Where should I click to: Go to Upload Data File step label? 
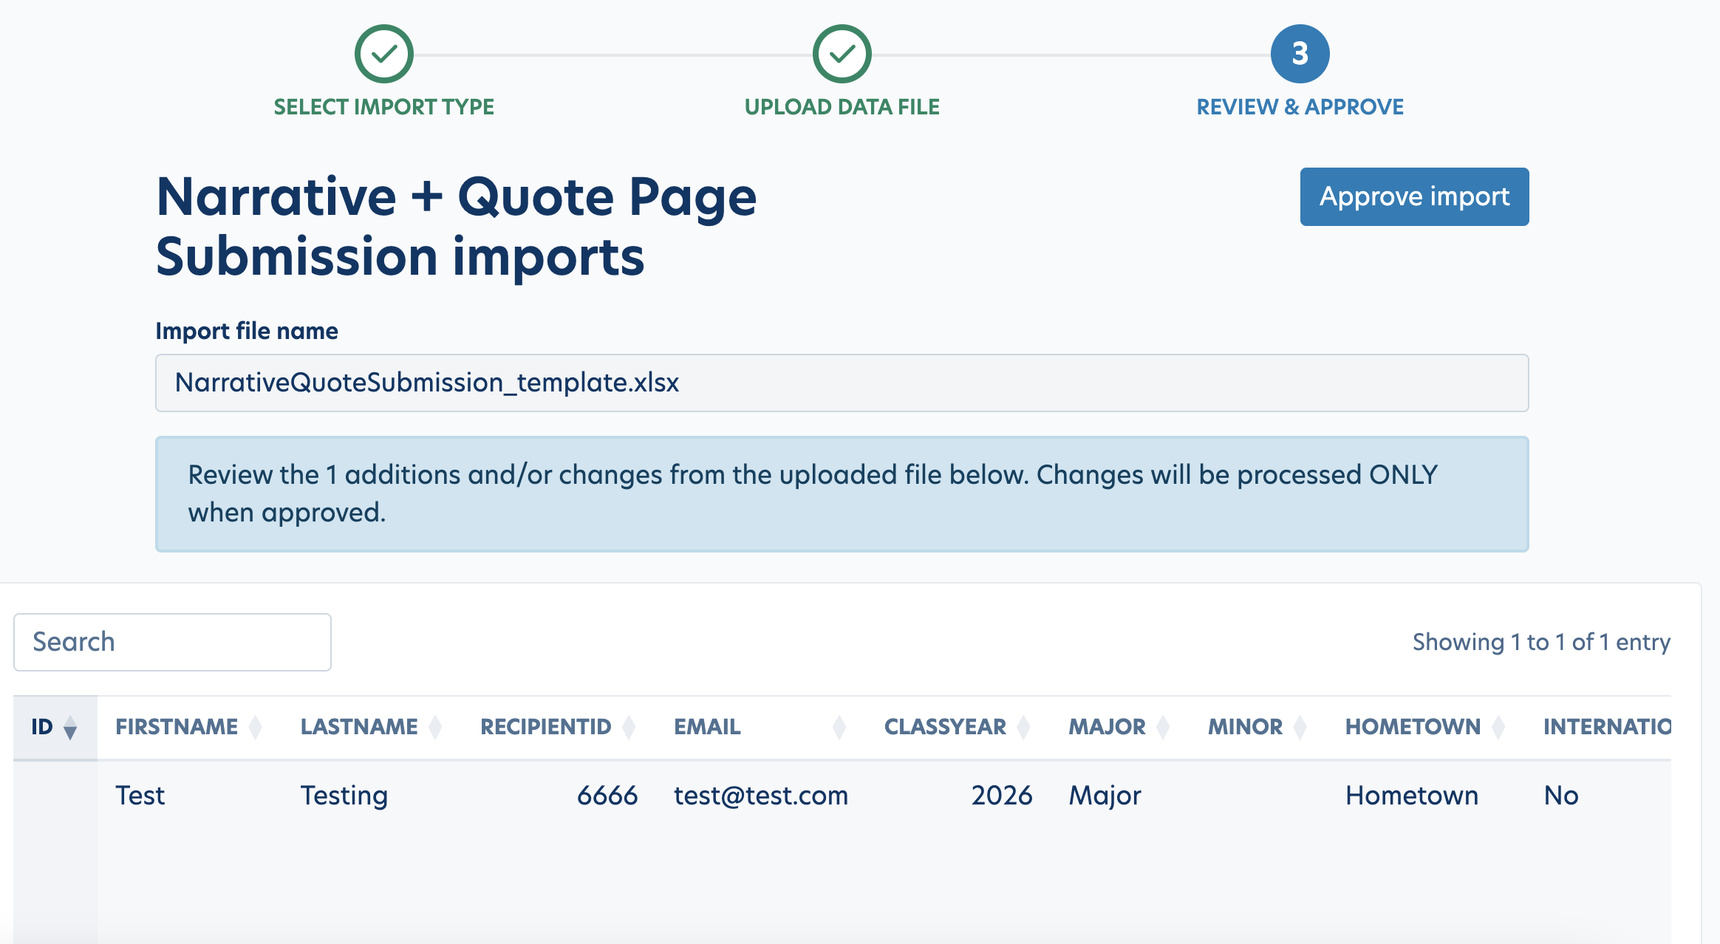click(842, 107)
